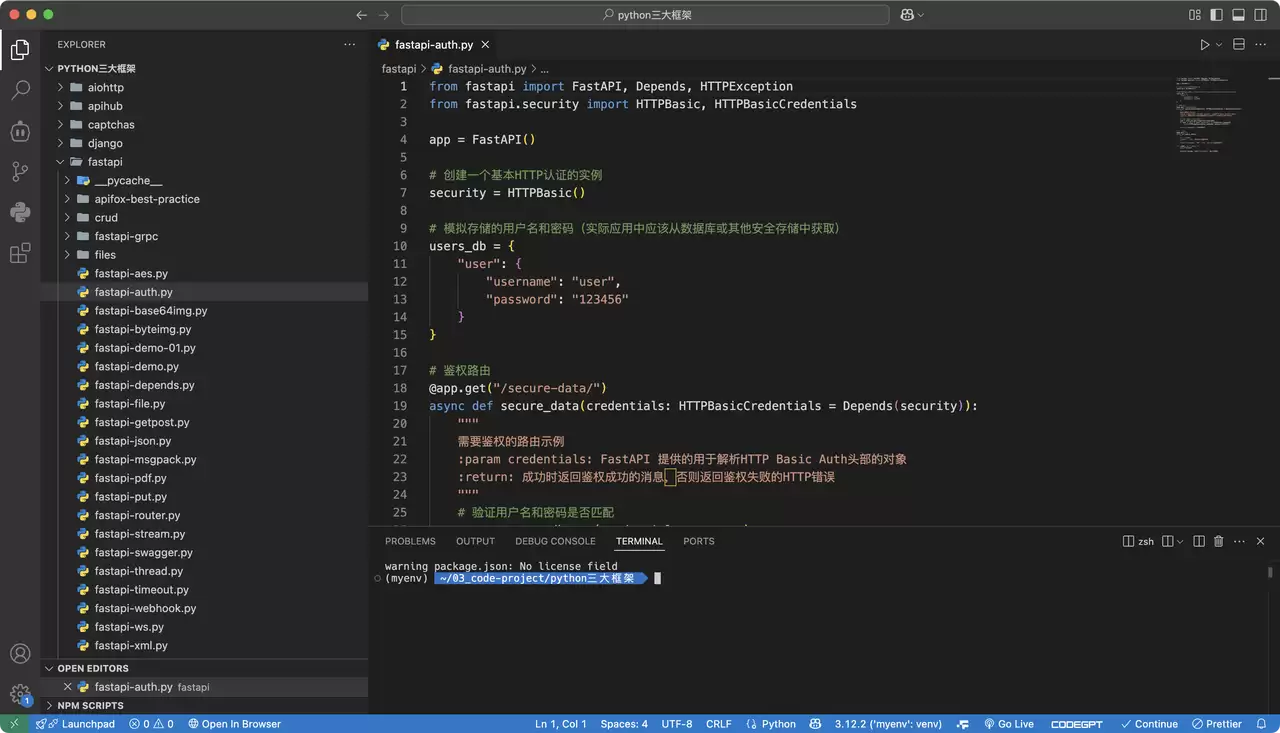Switch to the OUTPUT tab
The width and height of the screenshot is (1280, 733).
pos(475,541)
